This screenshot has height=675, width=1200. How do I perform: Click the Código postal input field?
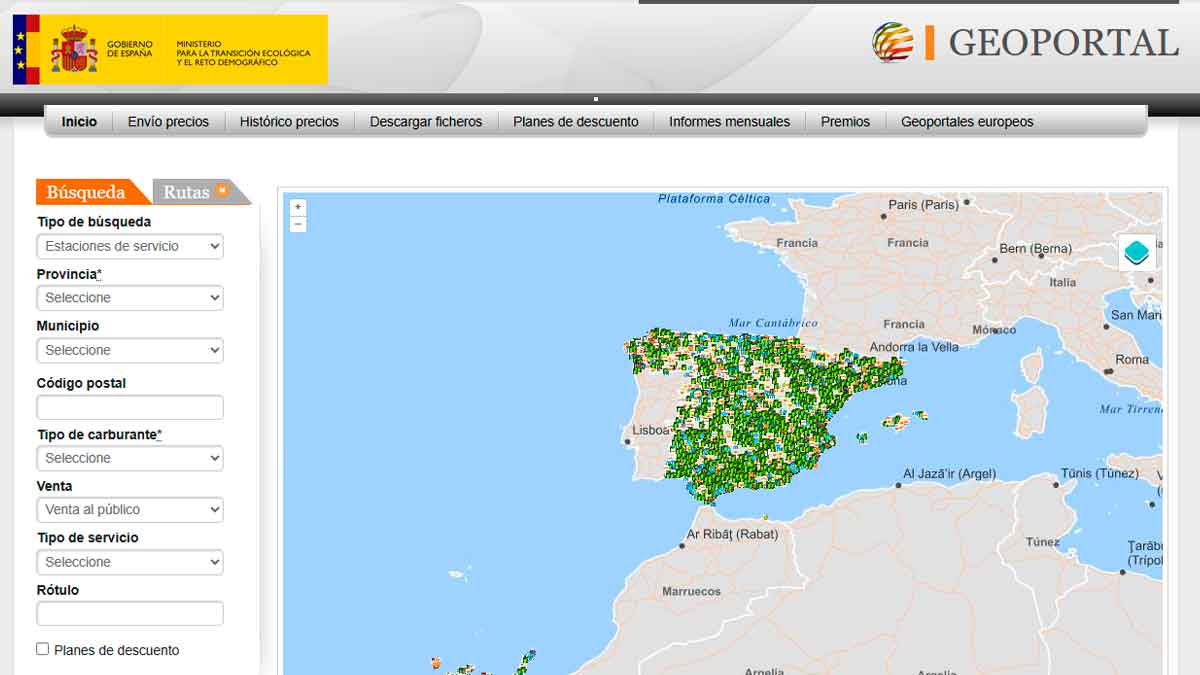130,408
